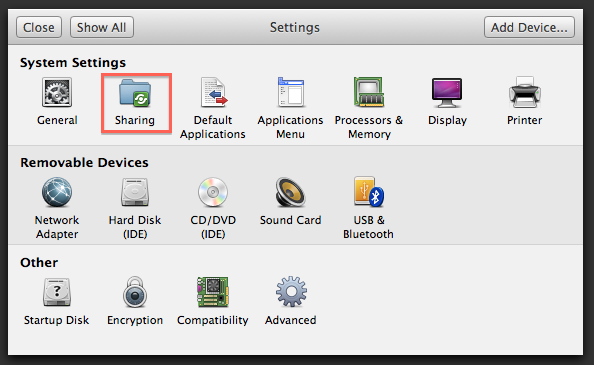Click the Add Device... button
Screen dimensions: 594x365
(x=529, y=27)
